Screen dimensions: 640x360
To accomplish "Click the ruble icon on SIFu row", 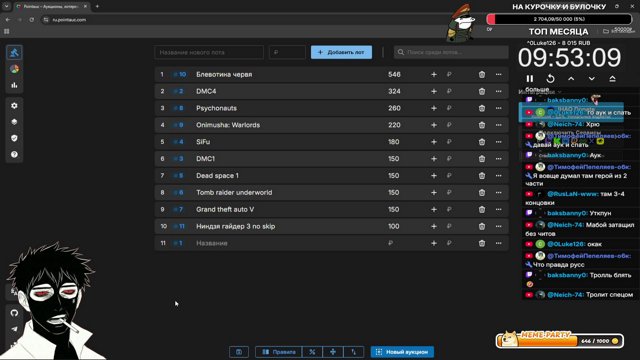I will [x=449, y=142].
